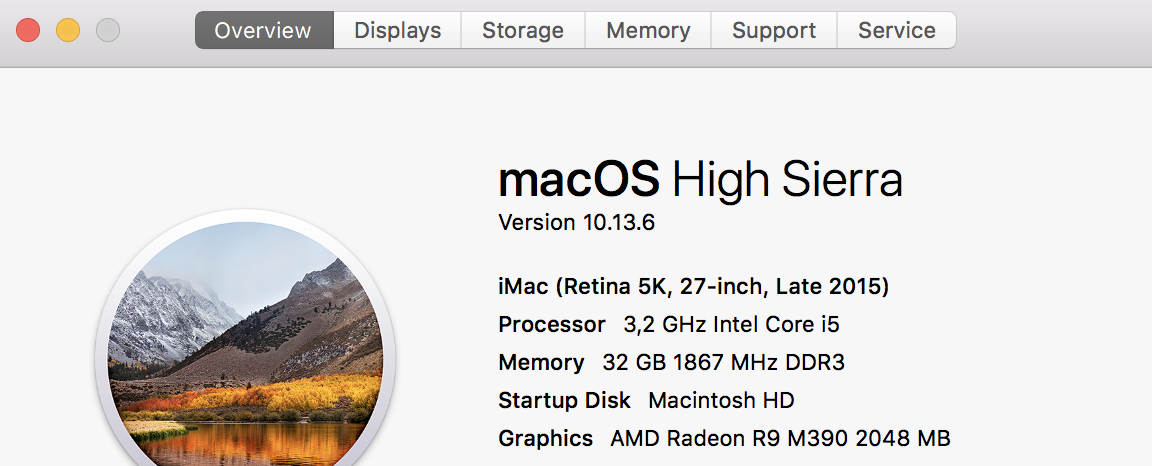Click the Processor label in specs
The width and height of the screenshot is (1152, 466).
(551, 325)
